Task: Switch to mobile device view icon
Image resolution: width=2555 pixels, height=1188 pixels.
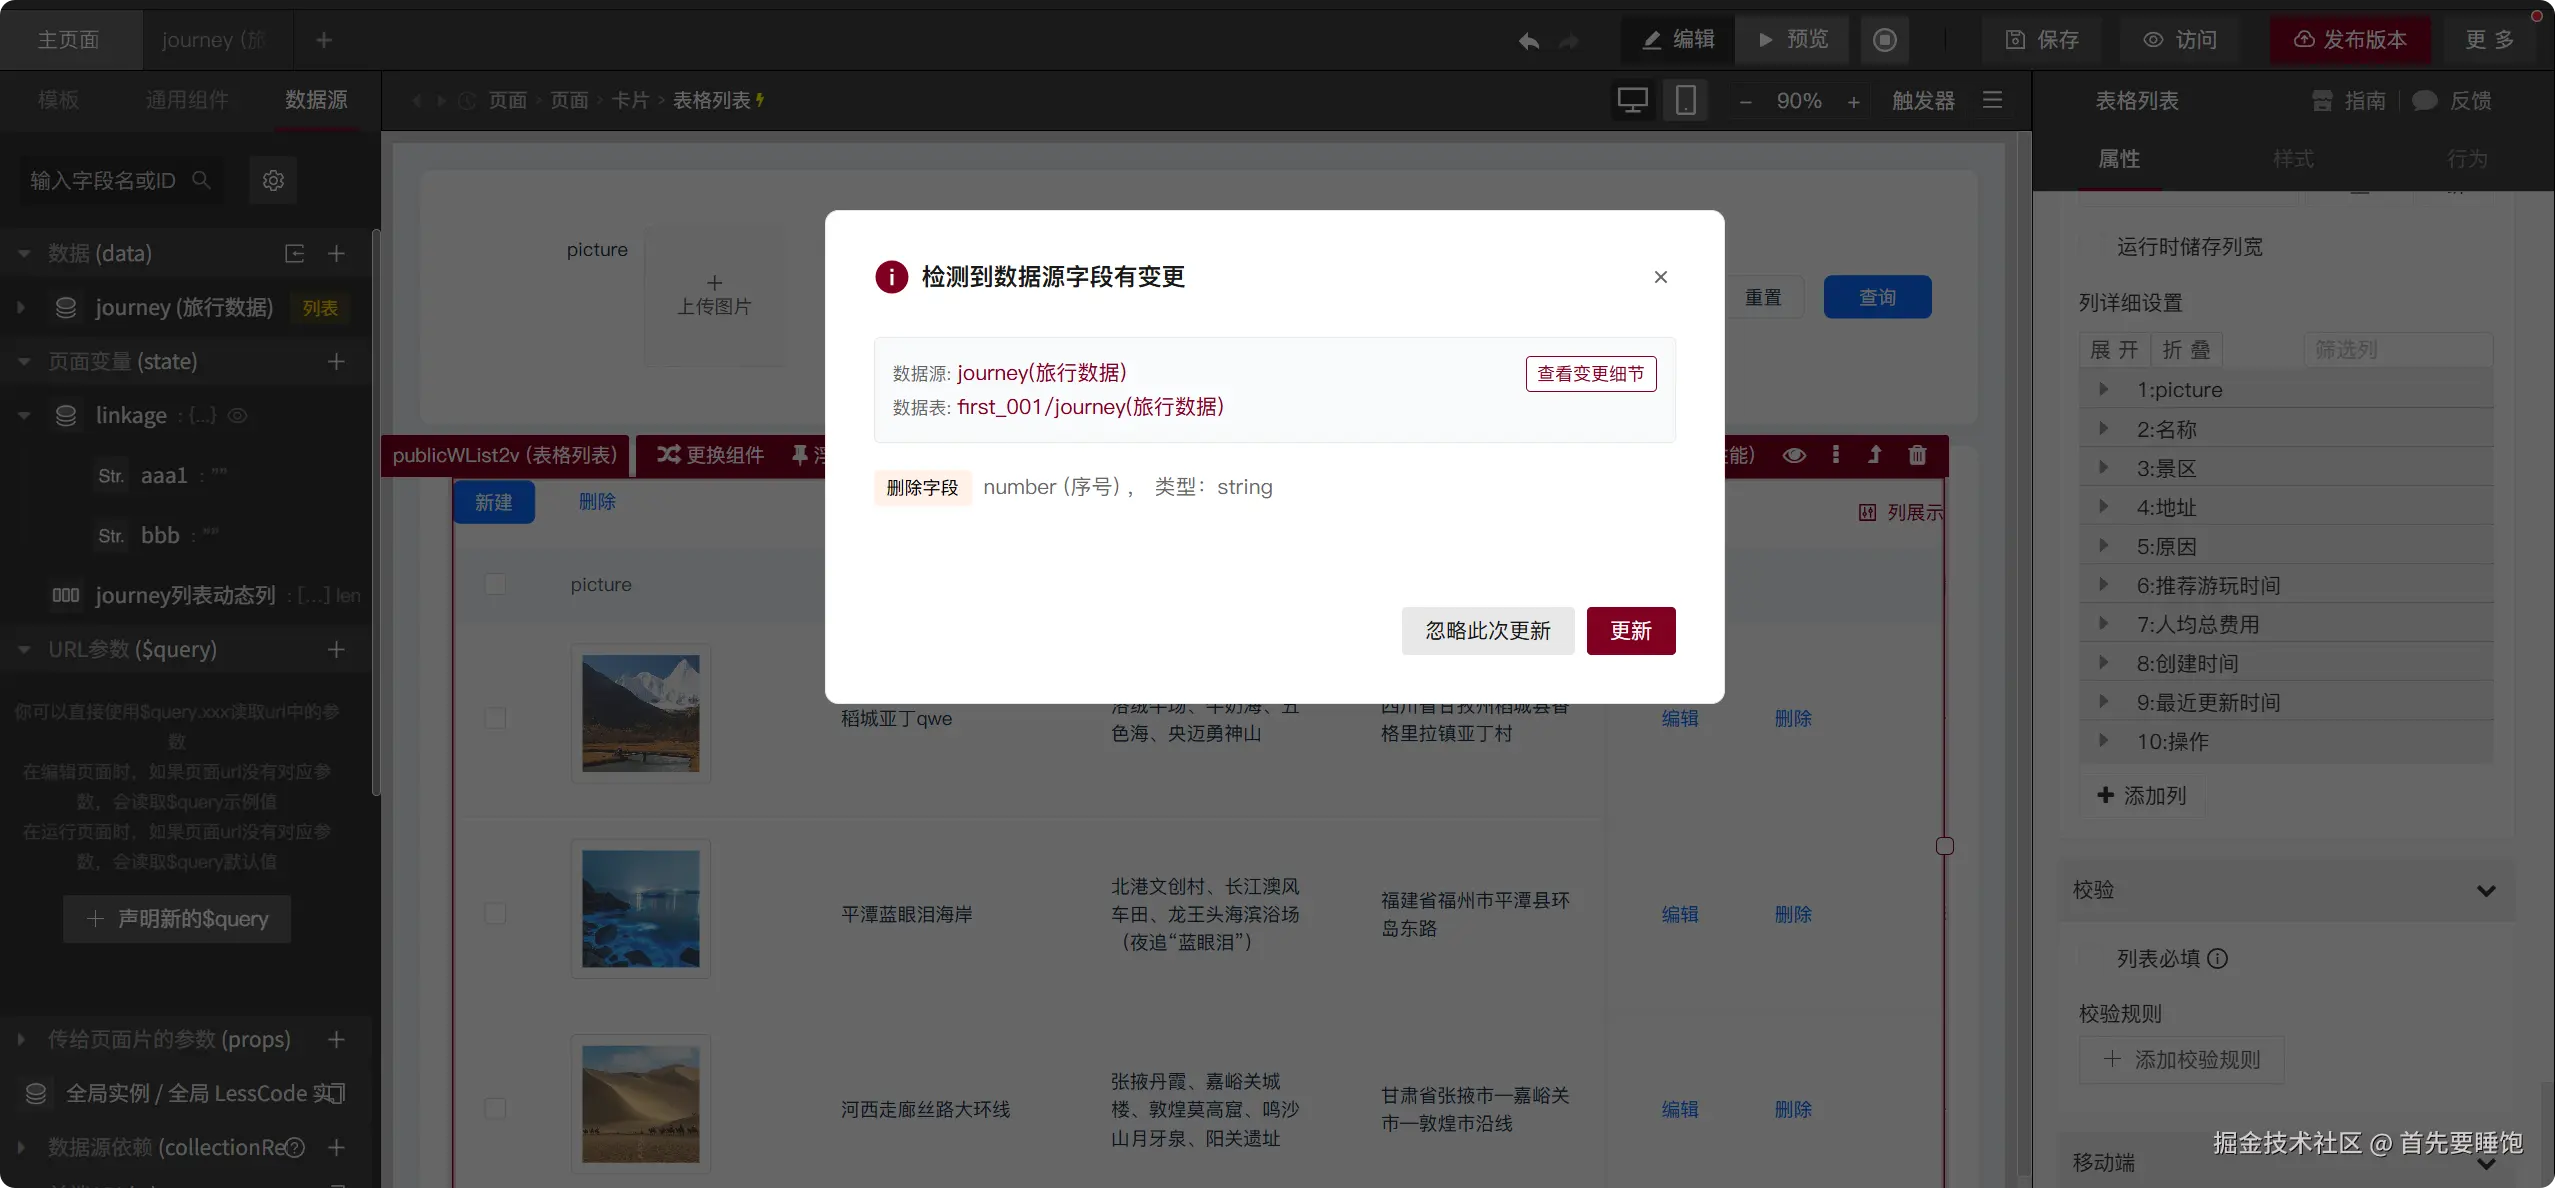Action: pyautogui.click(x=1686, y=100)
